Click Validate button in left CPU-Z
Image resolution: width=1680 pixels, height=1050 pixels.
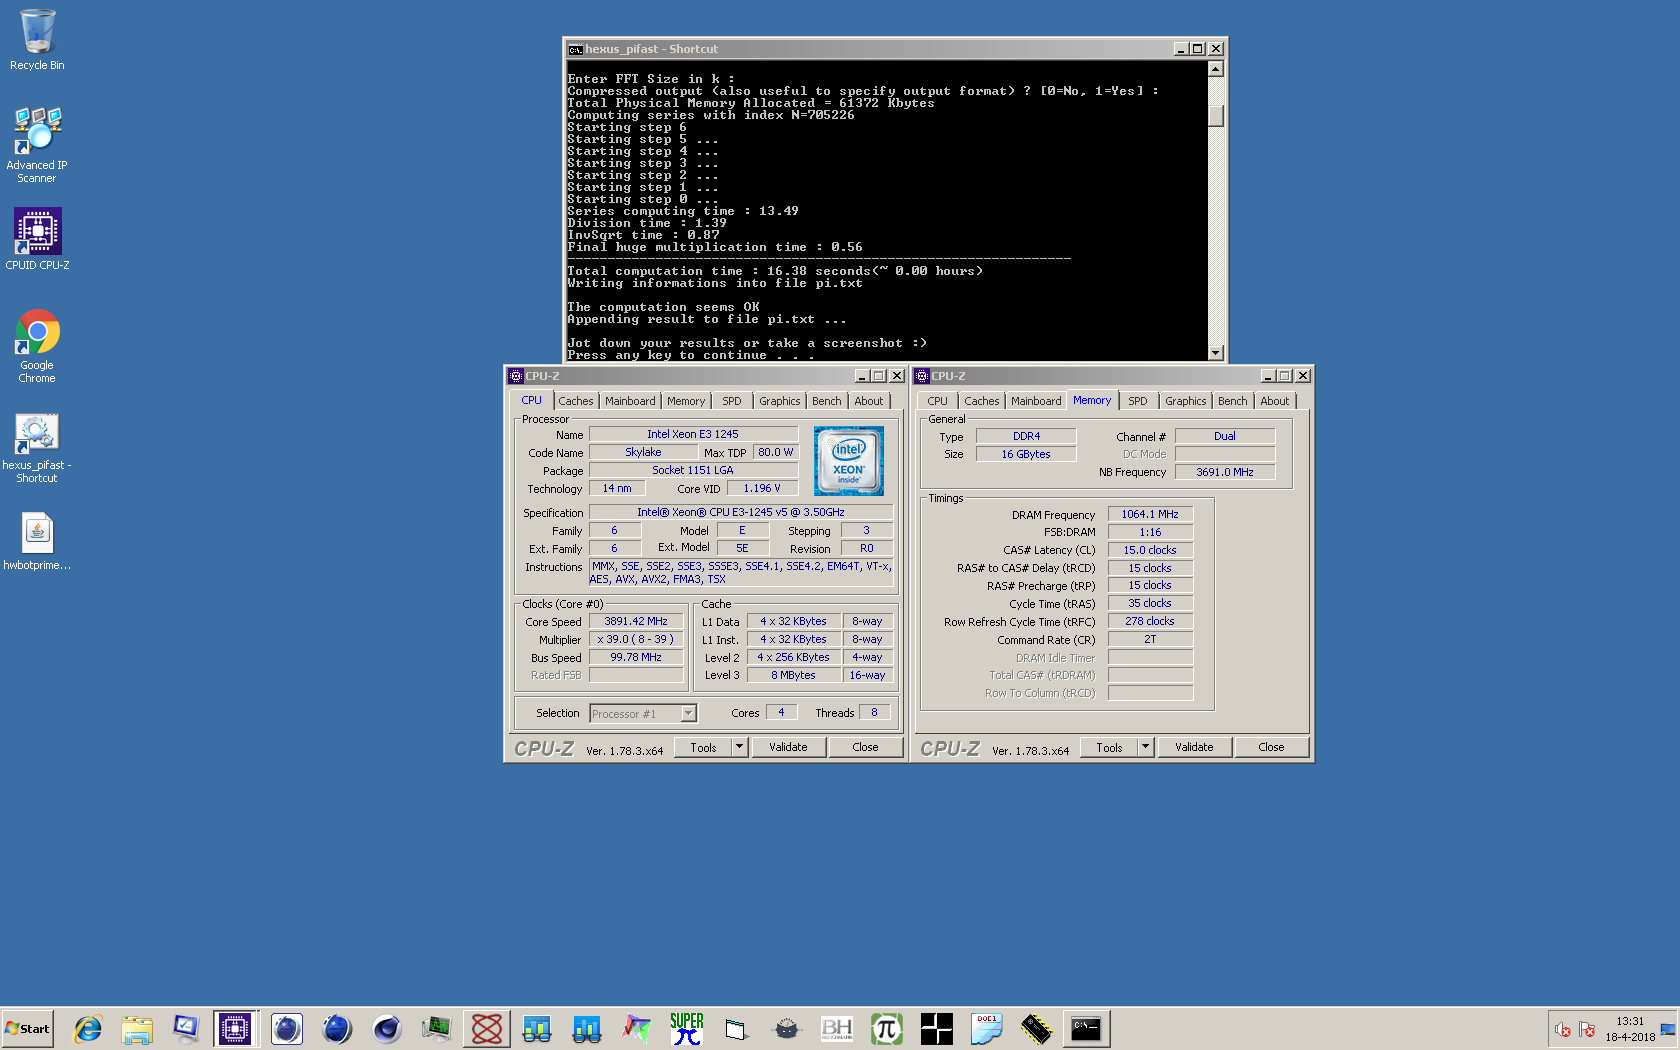pyautogui.click(x=788, y=747)
